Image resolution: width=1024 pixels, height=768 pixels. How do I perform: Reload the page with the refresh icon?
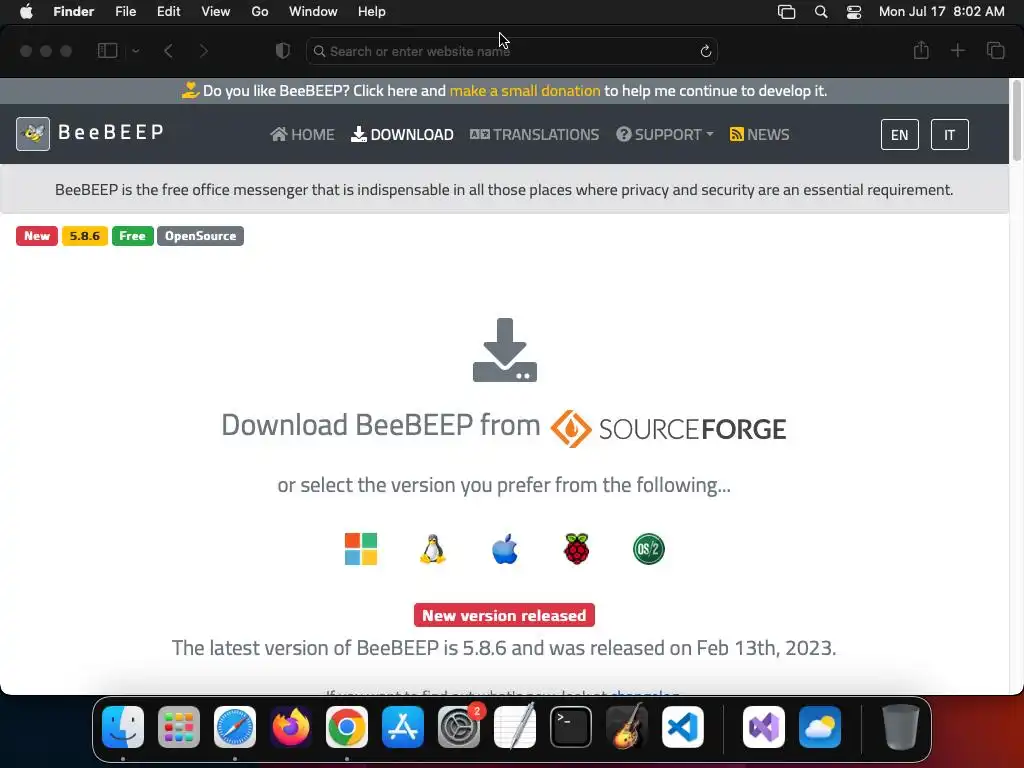(x=705, y=51)
